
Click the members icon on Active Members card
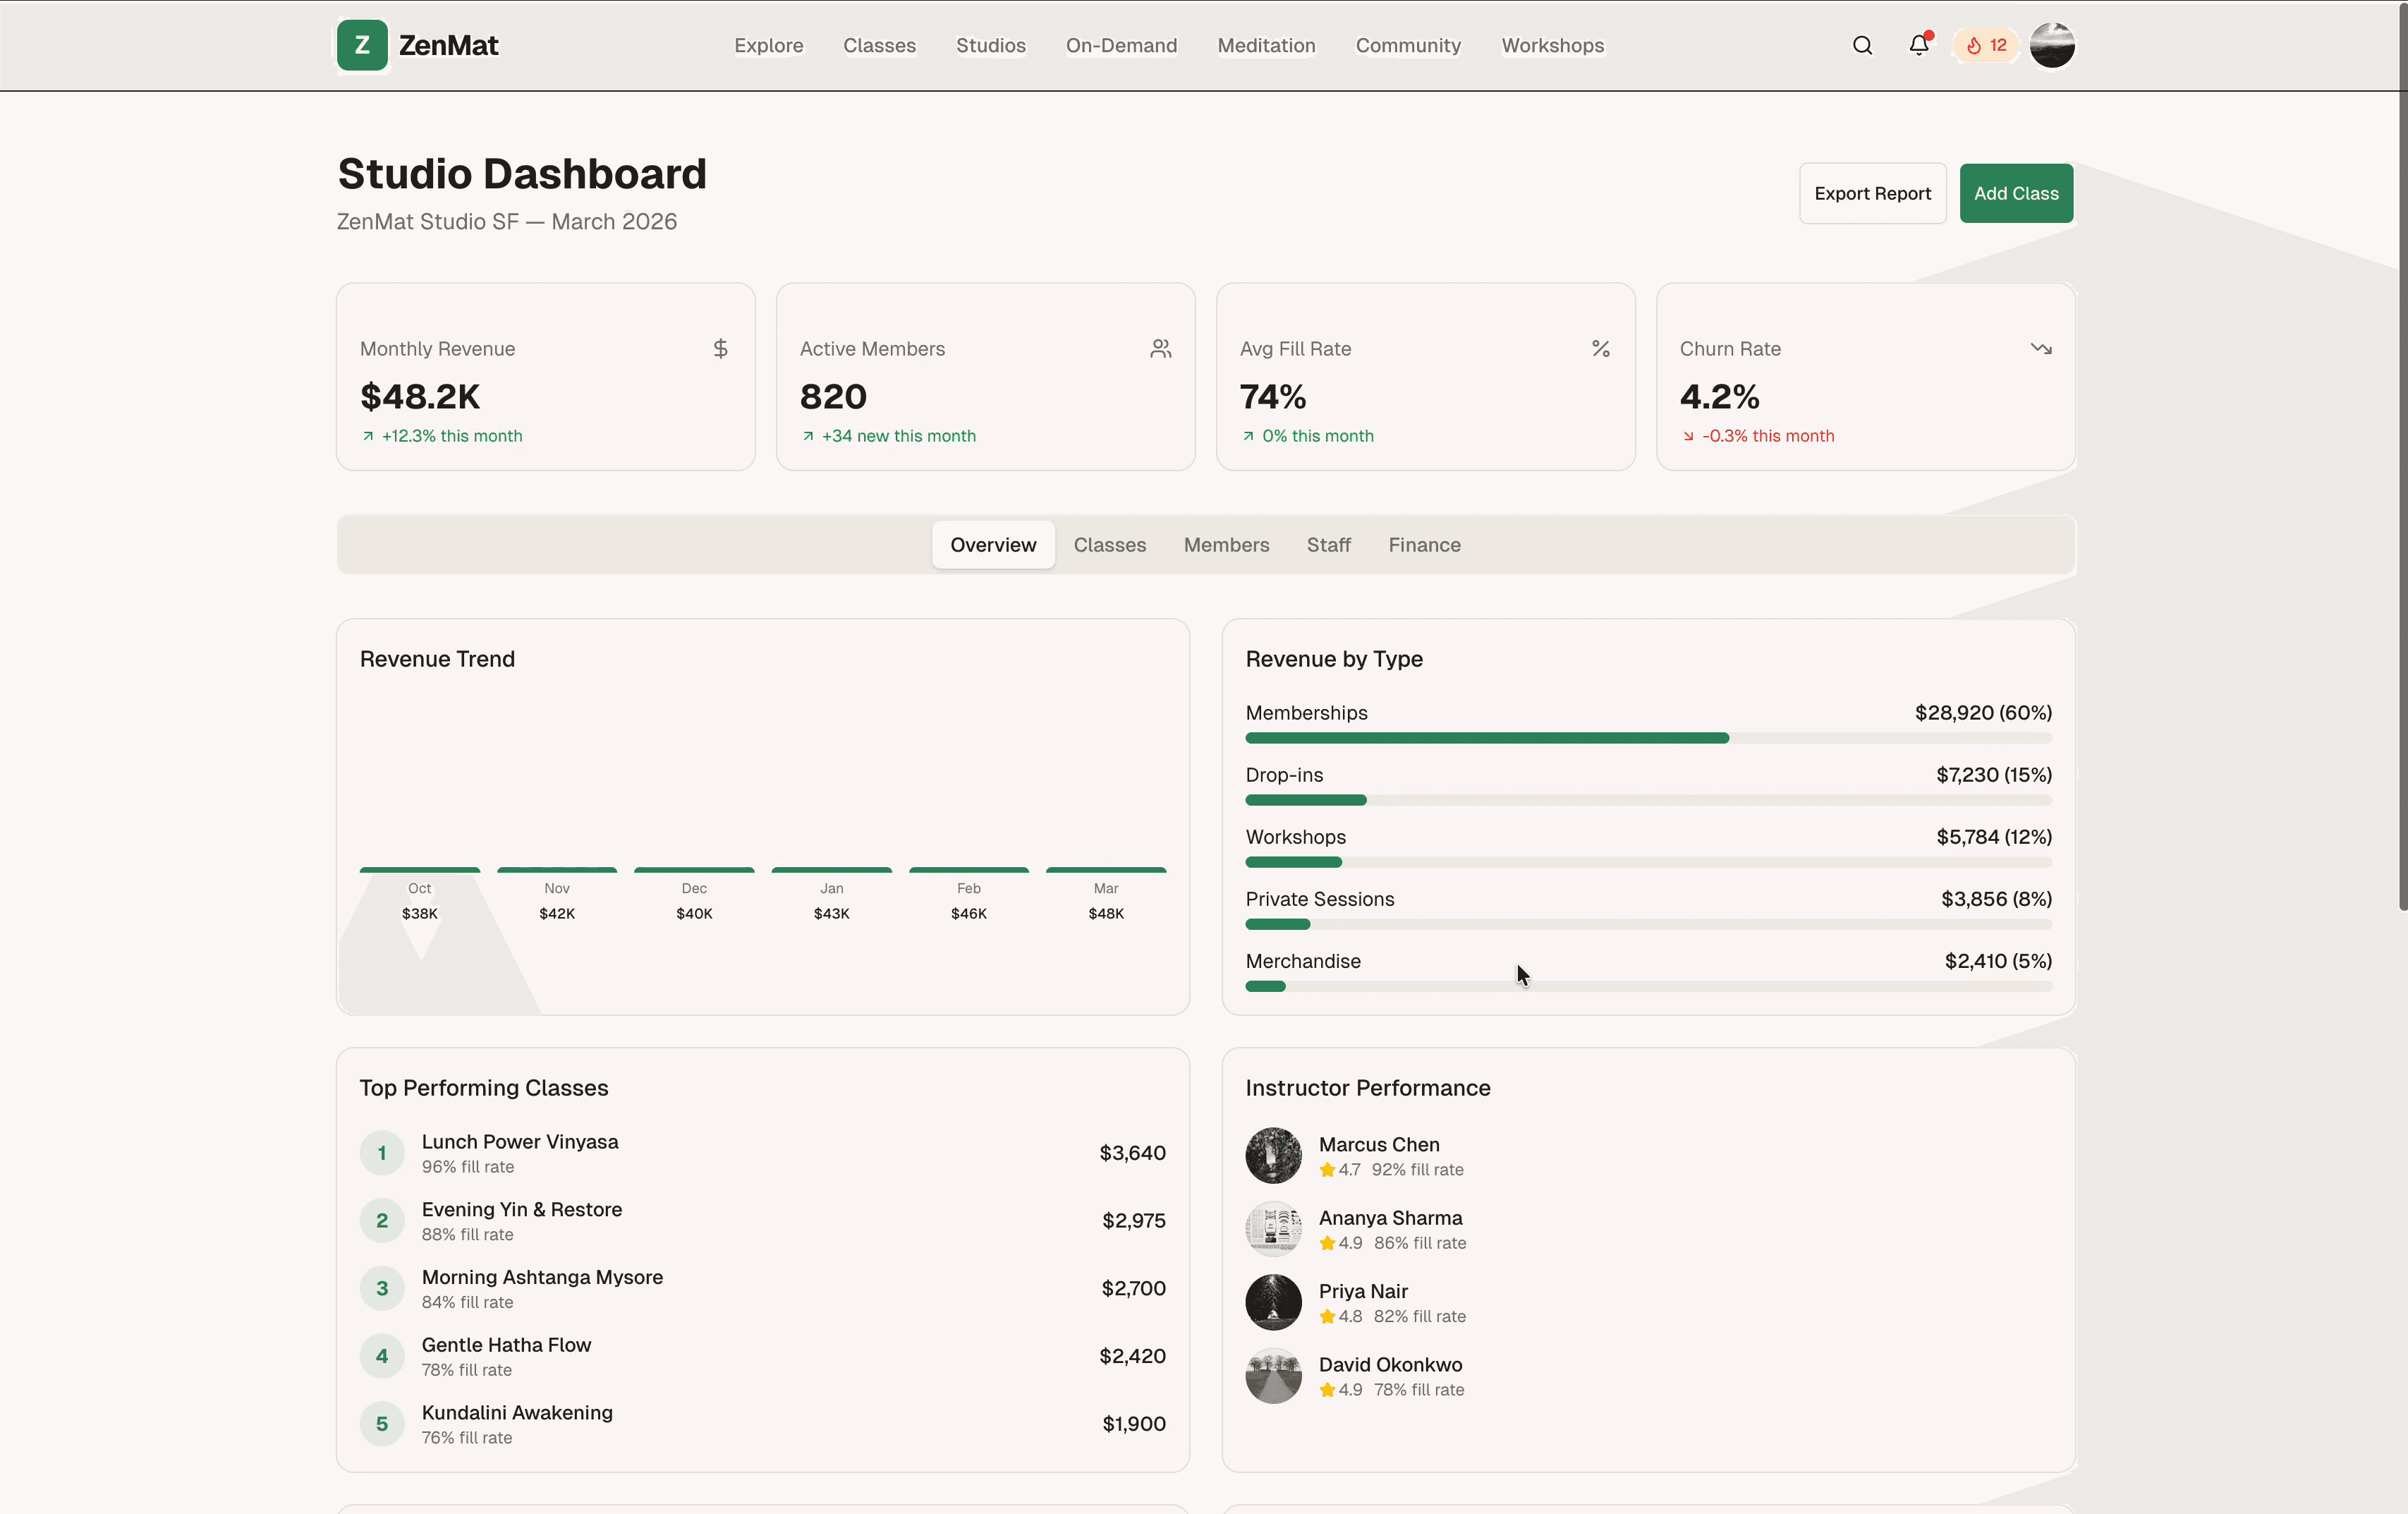click(x=1160, y=348)
